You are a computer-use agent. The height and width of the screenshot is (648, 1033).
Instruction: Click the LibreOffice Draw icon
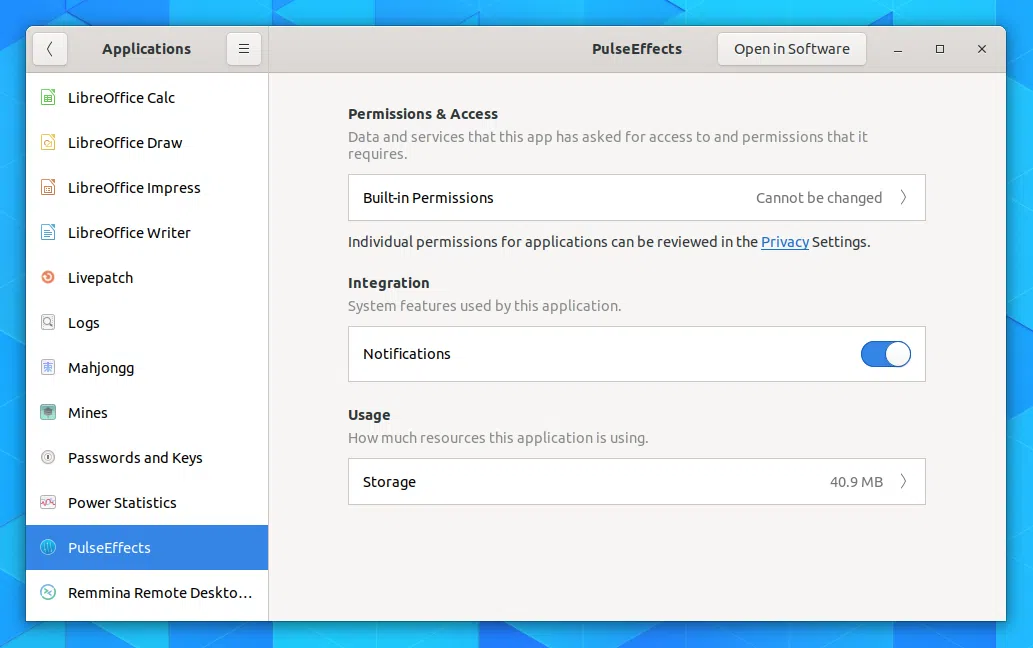click(x=48, y=142)
